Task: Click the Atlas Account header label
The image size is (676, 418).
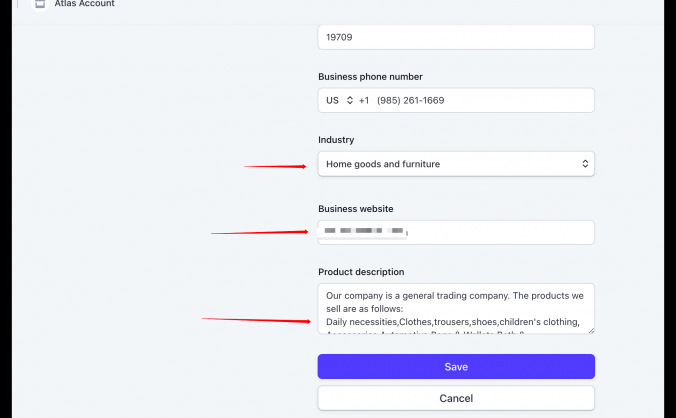Action: pyautogui.click(x=84, y=4)
